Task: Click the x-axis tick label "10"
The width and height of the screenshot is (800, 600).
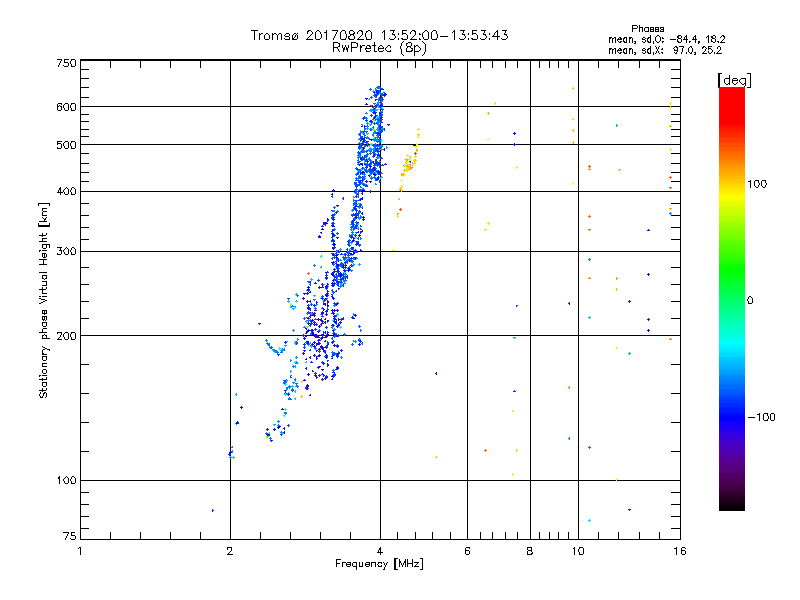Action: pyautogui.click(x=578, y=551)
